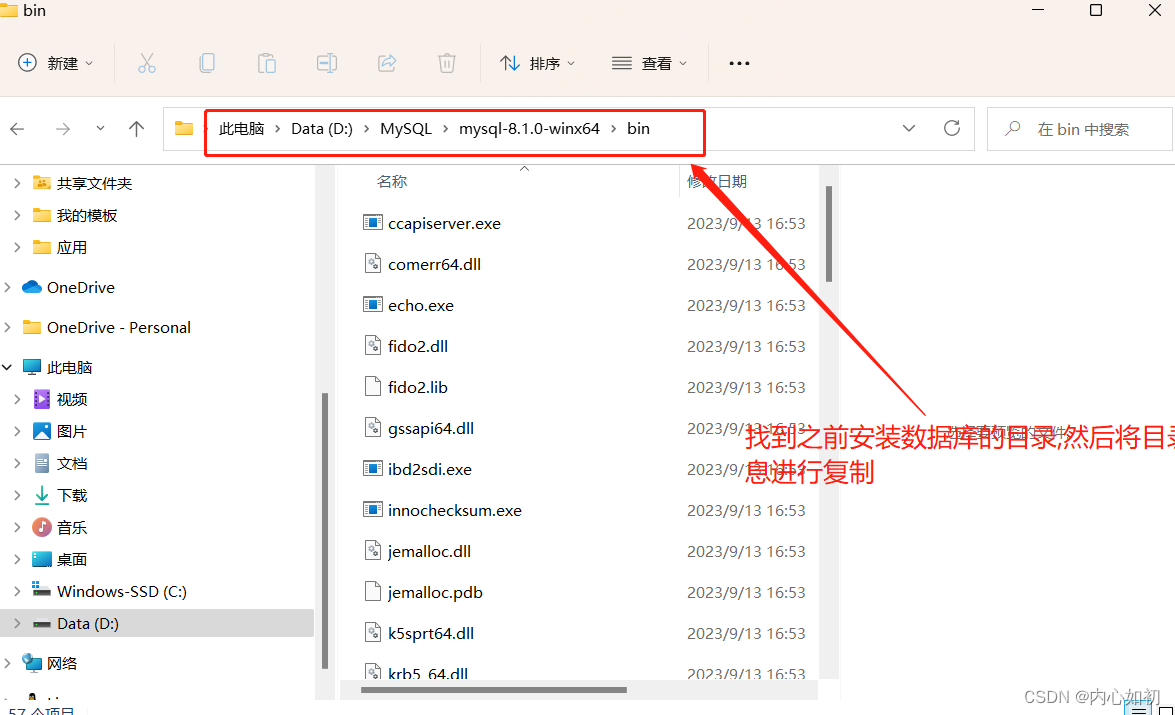
Task: Click the Rename icon in toolbar
Action: click(327, 64)
